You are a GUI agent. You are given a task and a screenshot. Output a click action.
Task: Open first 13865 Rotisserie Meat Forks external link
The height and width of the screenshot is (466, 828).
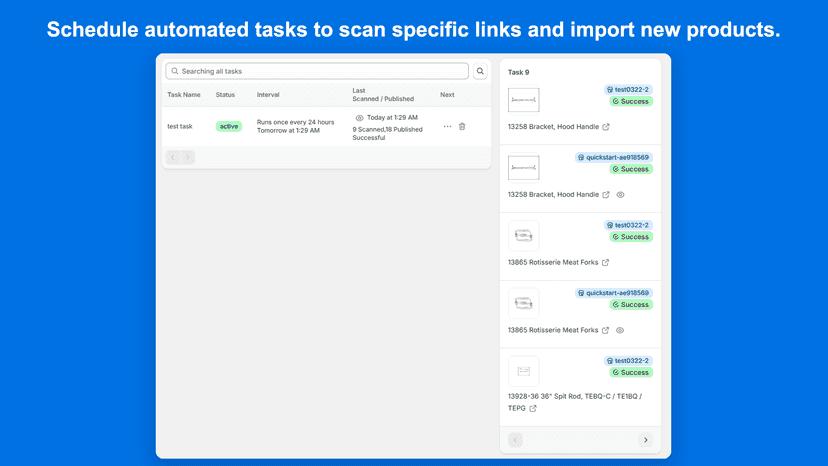pos(605,263)
